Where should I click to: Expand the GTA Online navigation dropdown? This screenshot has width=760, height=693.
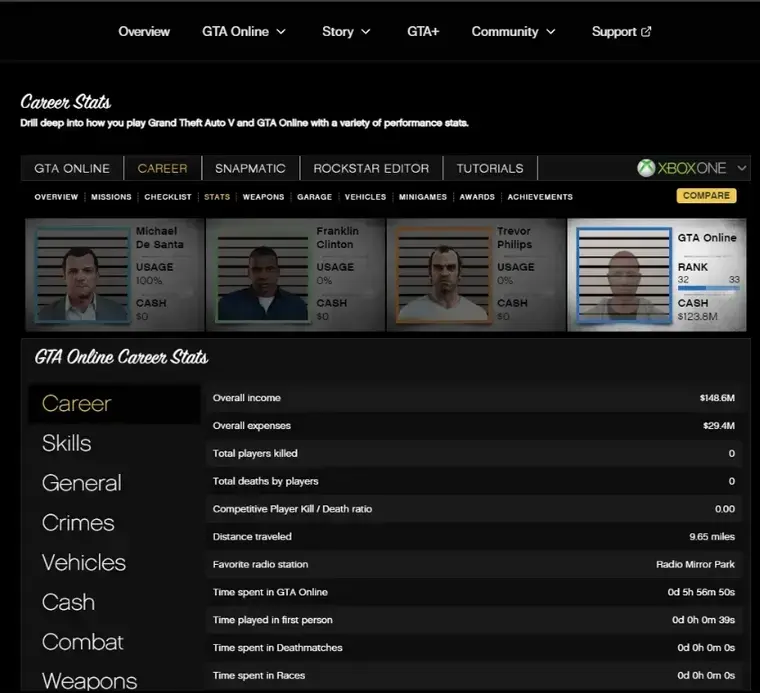pyautogui.click(x=281, y=32)
